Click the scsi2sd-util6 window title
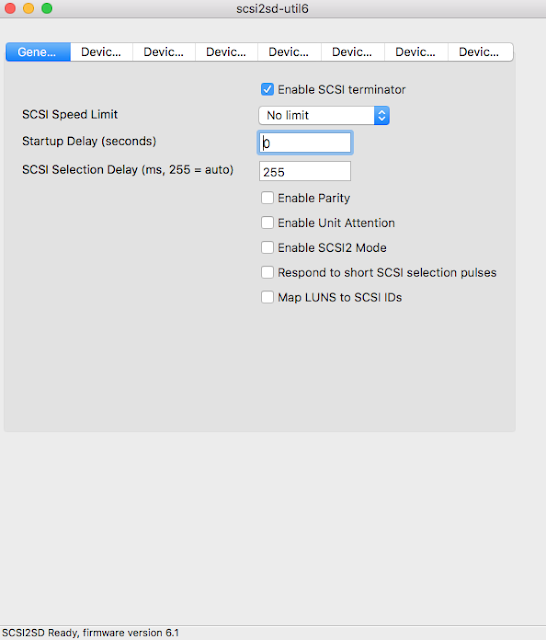 coord(272,9)
